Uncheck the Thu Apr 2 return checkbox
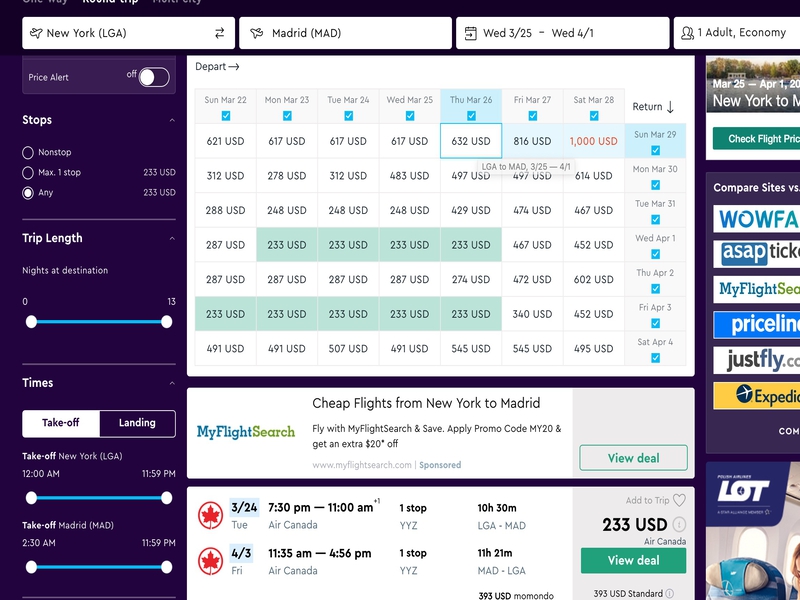Screen dimensions: 800x600 [x=656, y=289]
